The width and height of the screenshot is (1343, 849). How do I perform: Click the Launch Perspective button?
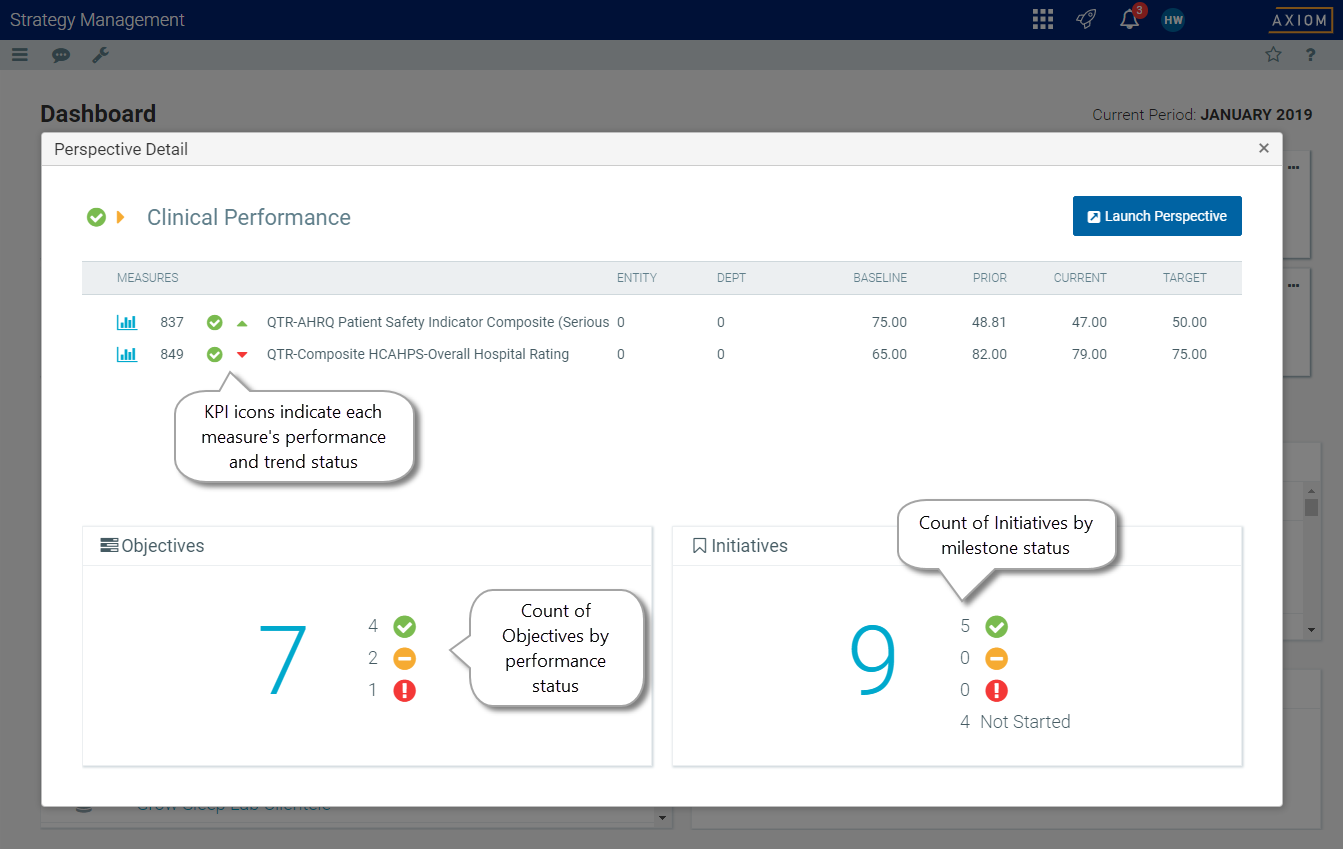click(x=1157, y=216)
